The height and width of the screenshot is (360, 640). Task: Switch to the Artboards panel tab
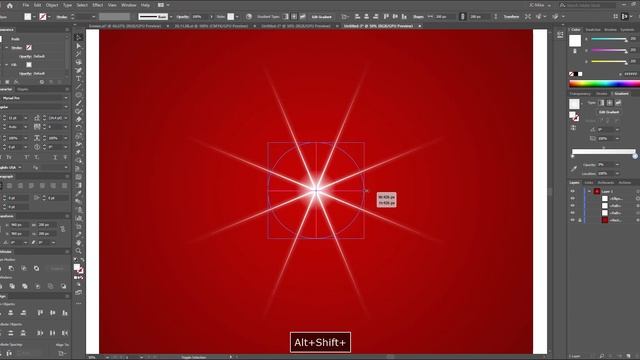[606, 183]
